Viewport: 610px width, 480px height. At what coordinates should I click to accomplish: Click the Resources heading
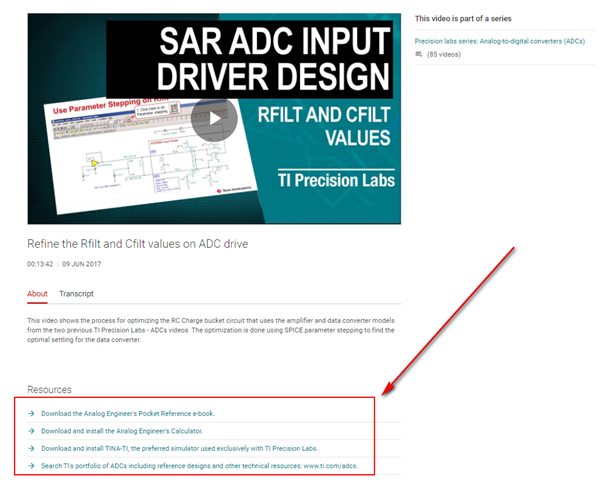click(x=49, y=390)
